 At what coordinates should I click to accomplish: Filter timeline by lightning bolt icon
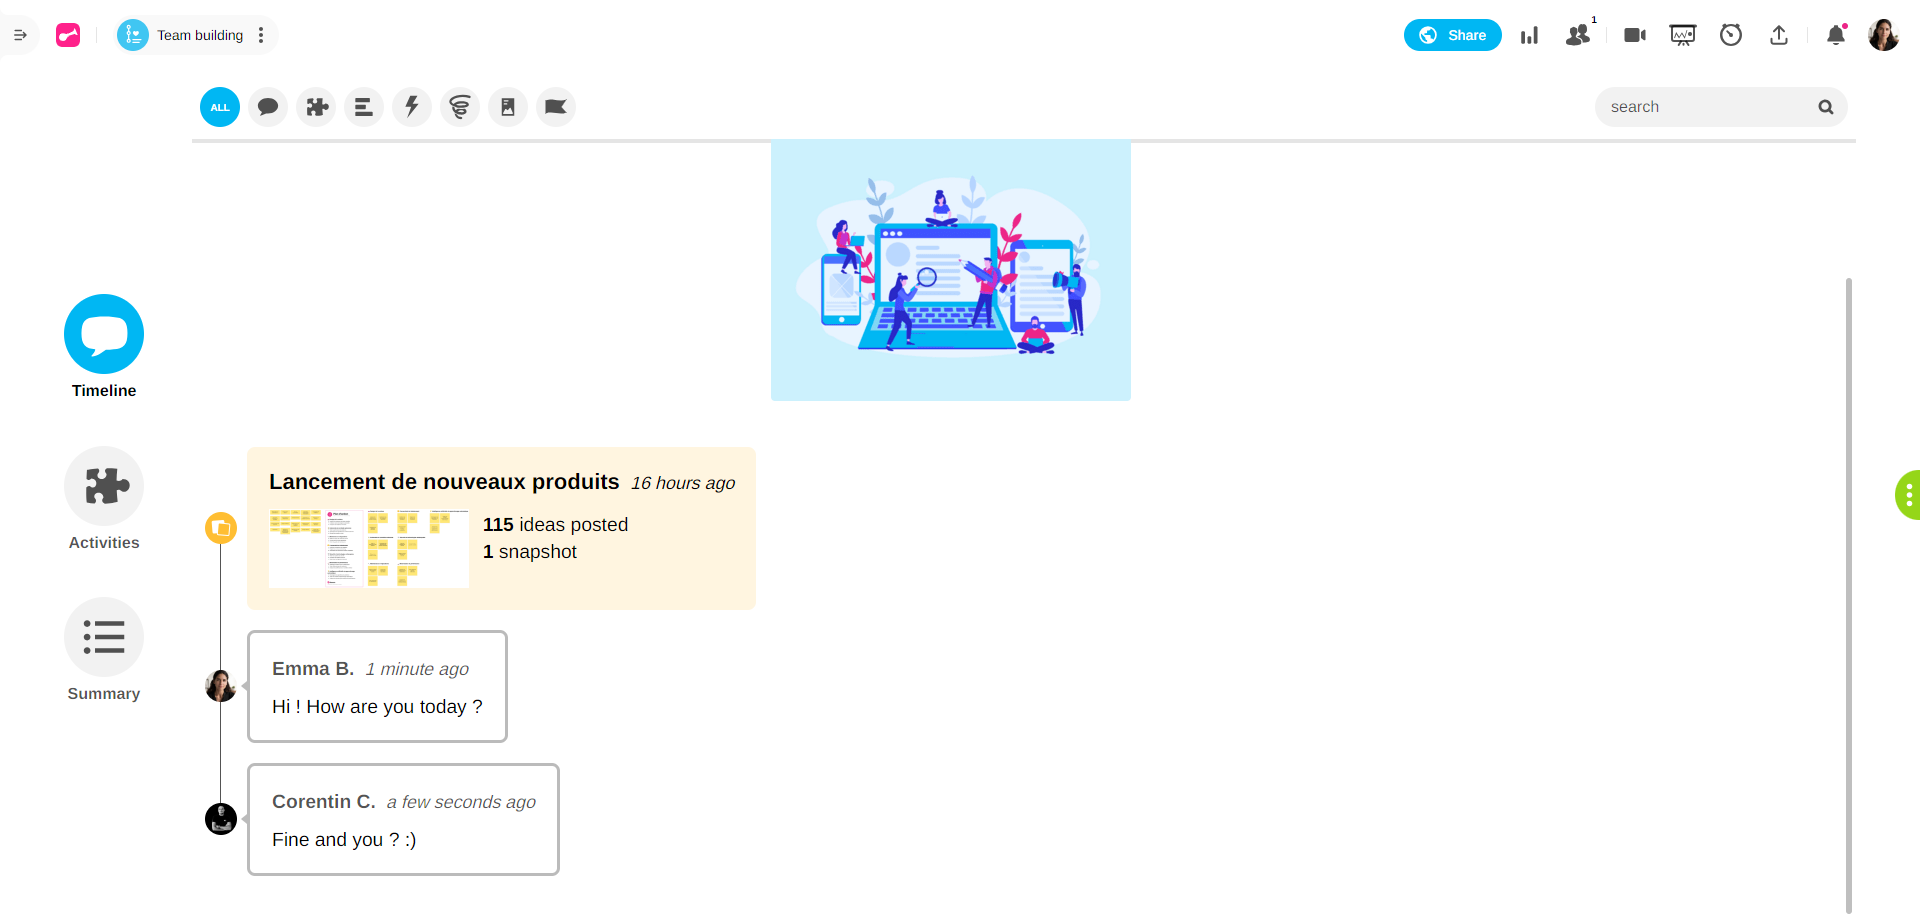412,107
